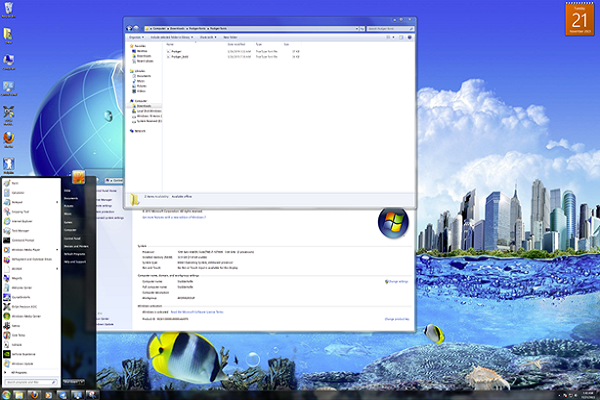This screenshot has height=400, width=600.
Task: Open Include selected folder in library dropdown
Action: click(x=172, y=38)
